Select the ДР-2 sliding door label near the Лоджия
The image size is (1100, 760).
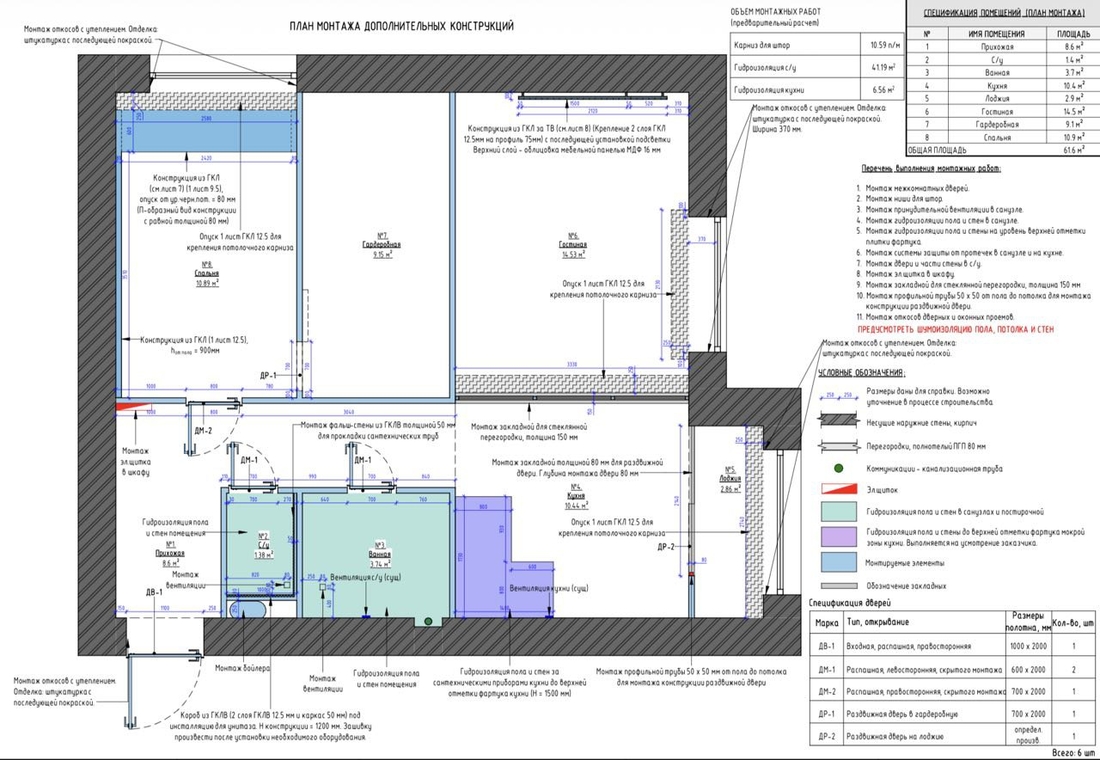coord(666,547)
